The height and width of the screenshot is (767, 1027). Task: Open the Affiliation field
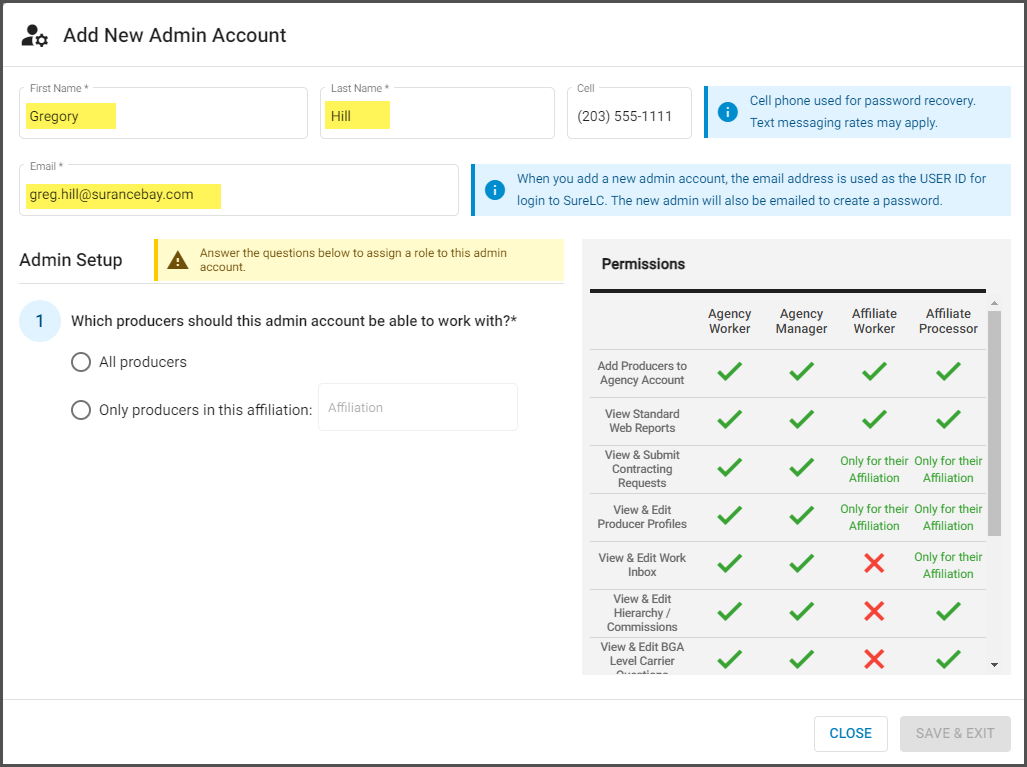[x=417, y=407]
